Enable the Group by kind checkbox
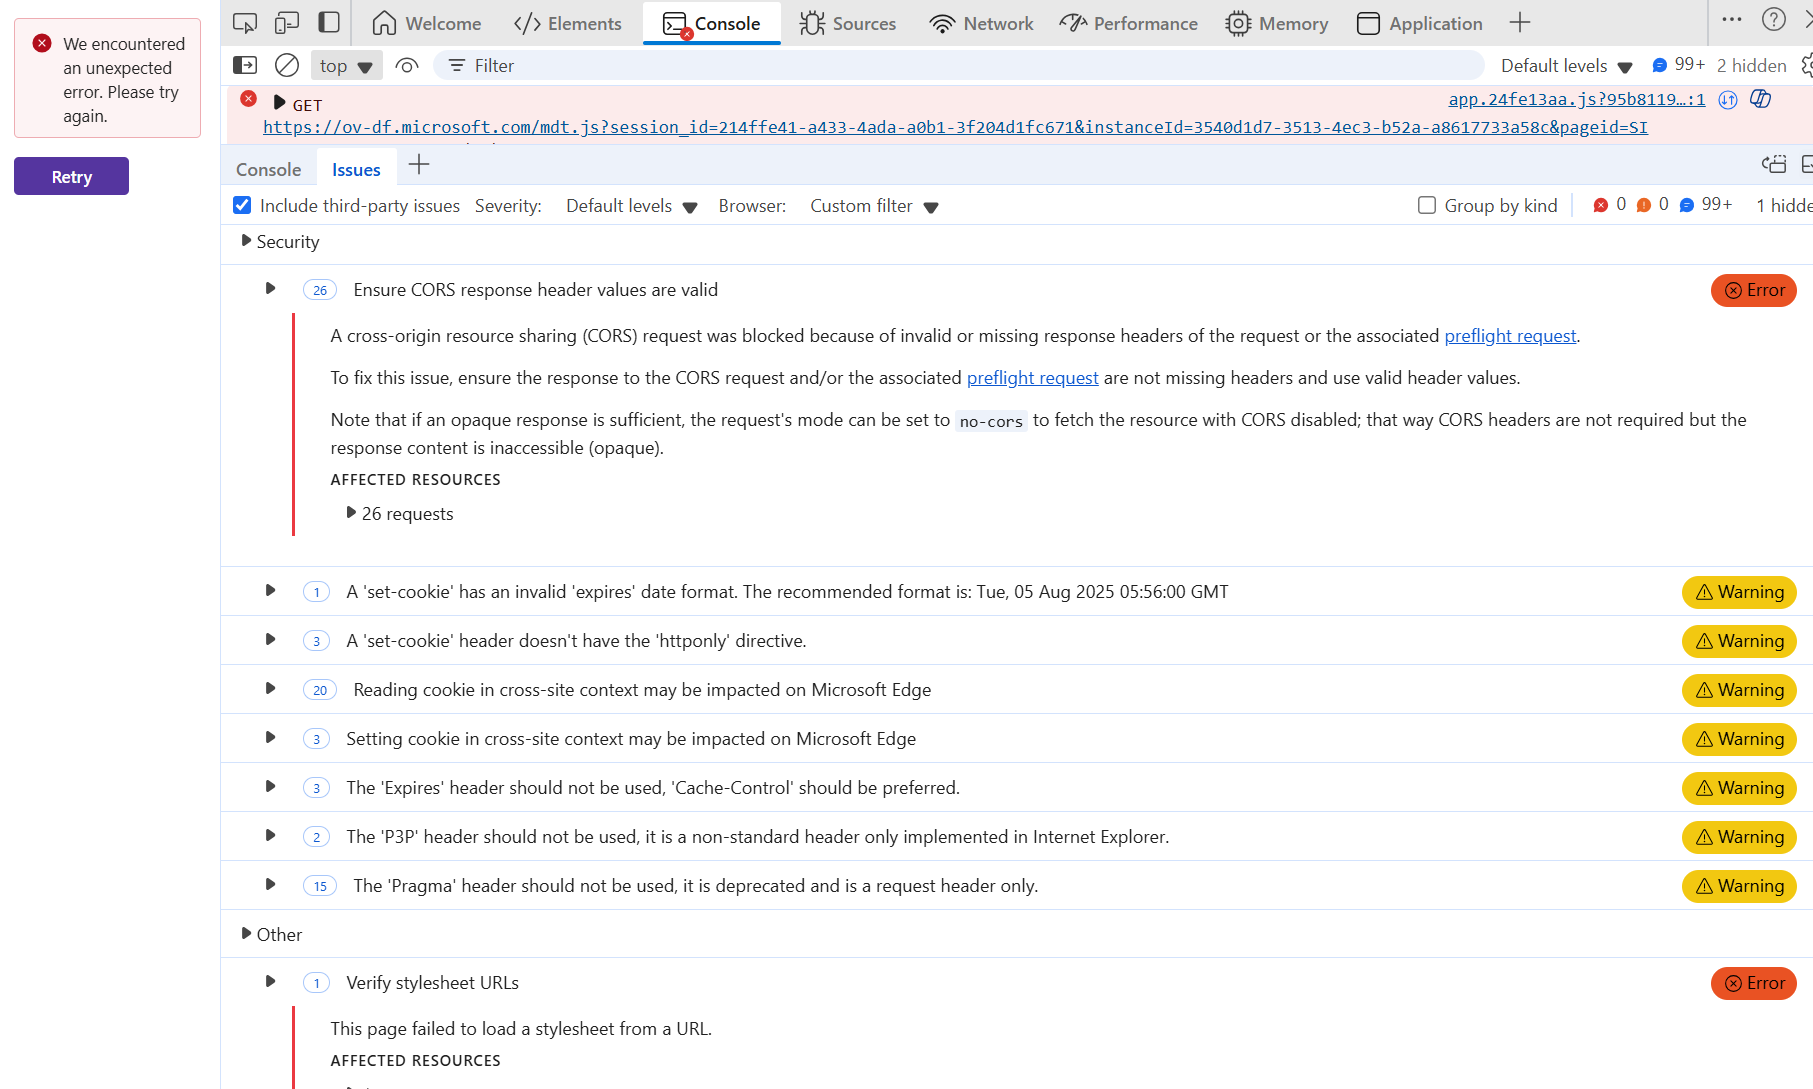Image resolution: width=1813 pixels, height=1089 pixels. tap(1427, 205)
